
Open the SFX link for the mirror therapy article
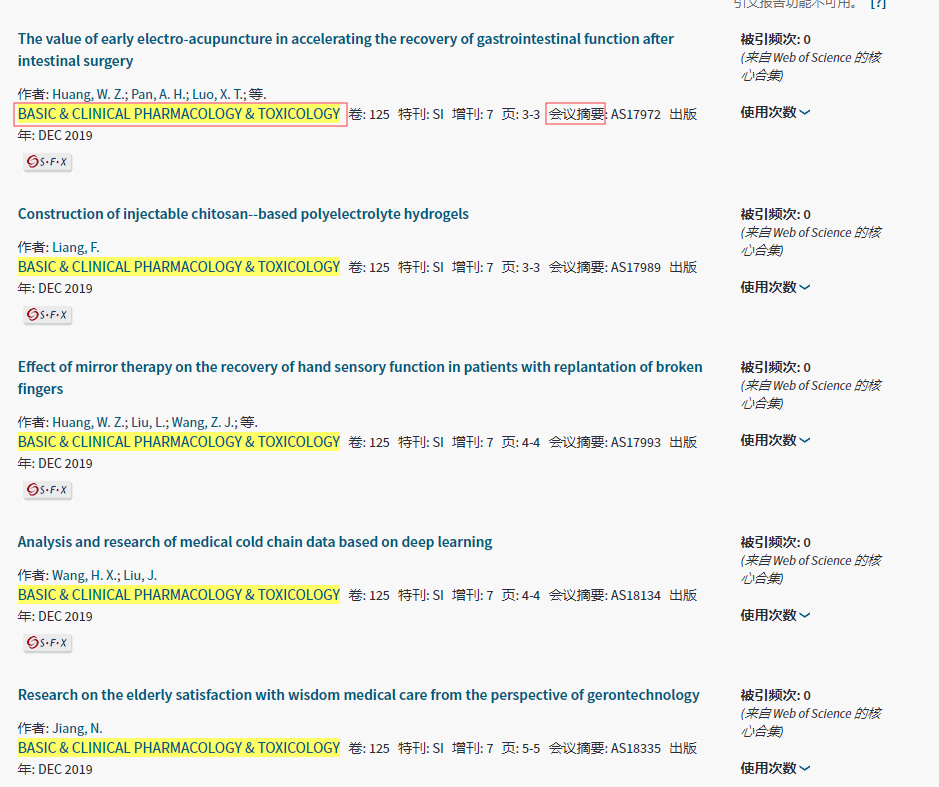tap(48, 490)
